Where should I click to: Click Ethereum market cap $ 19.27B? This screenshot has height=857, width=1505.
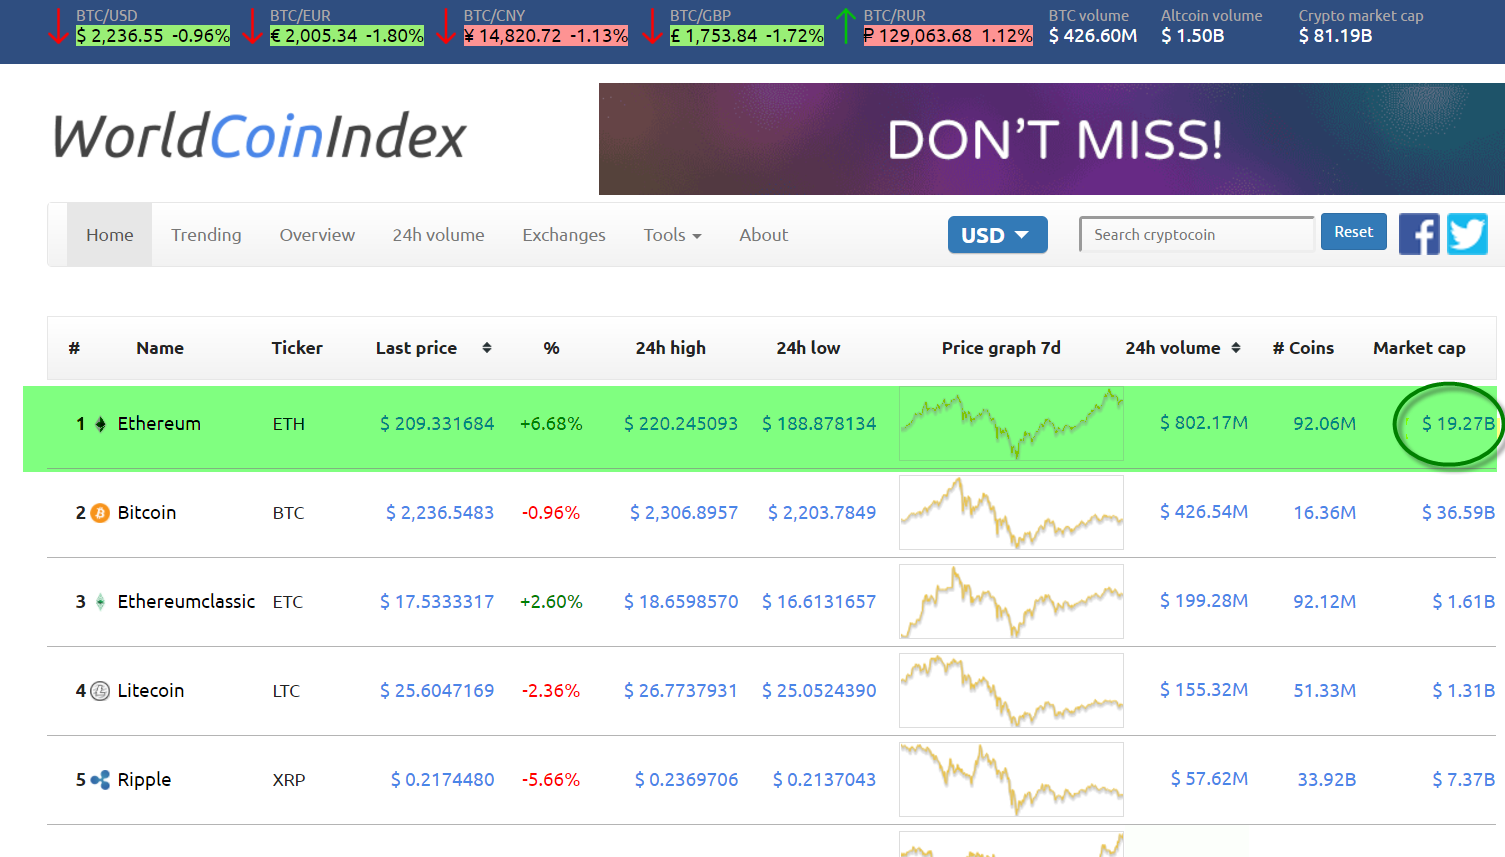[x=1458, y=424]
